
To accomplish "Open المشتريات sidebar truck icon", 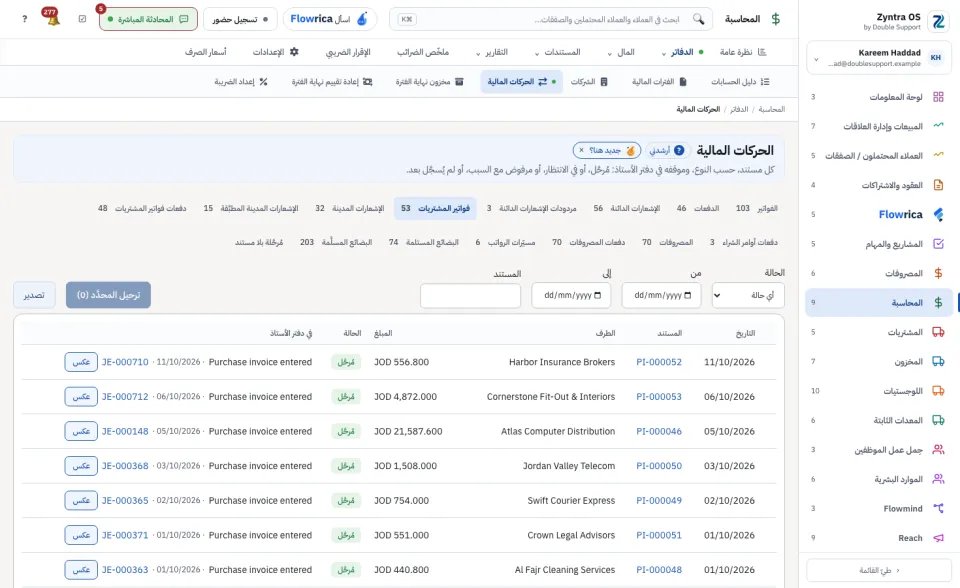I will point(938,332).
